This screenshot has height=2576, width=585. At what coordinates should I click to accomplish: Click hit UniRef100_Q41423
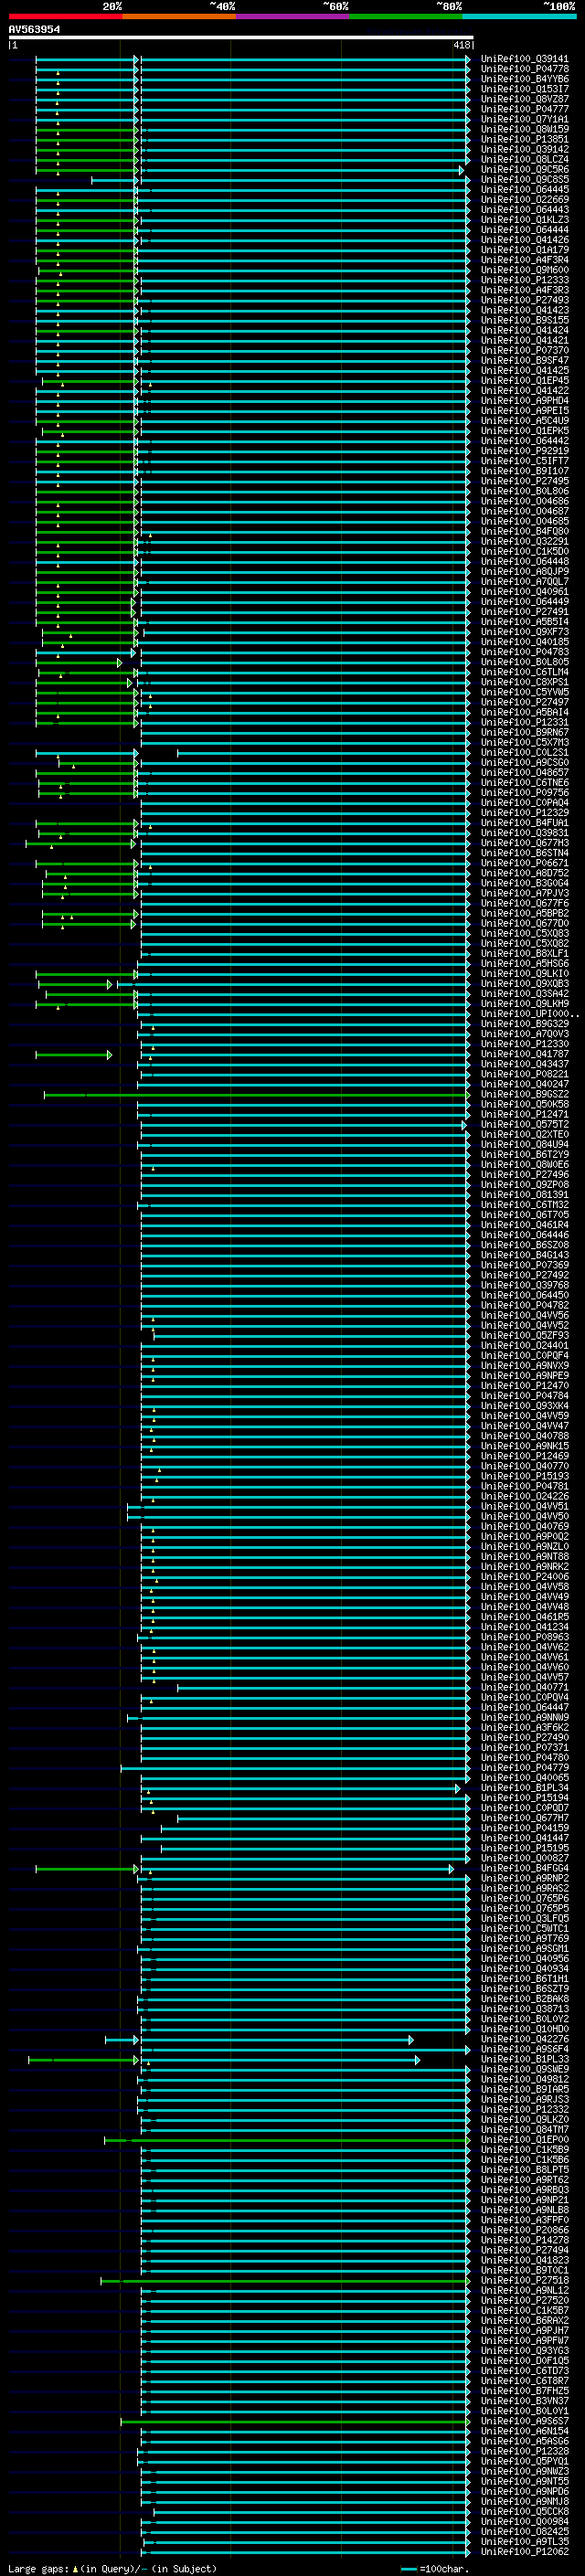[x=525, y=310]
